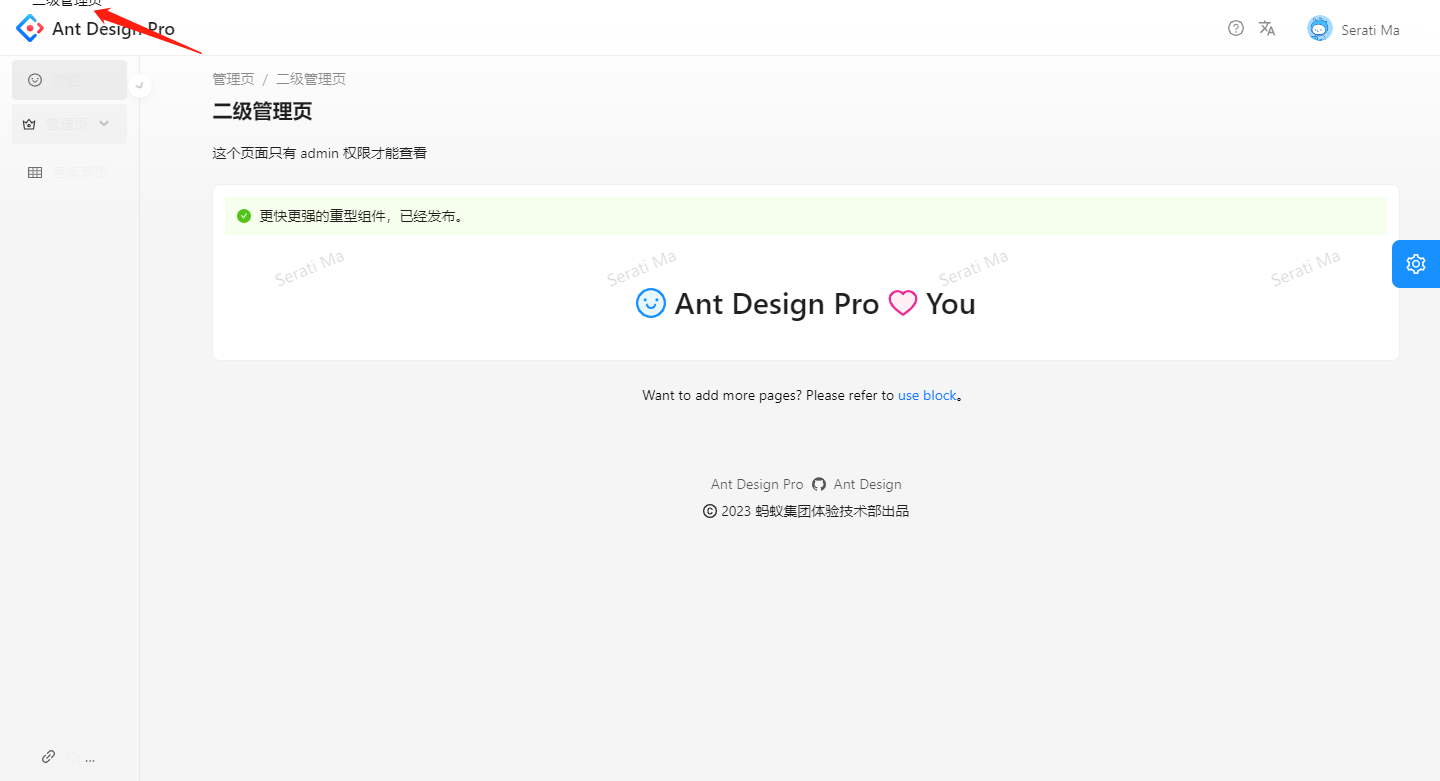The width and height of the screenshot is (1440, 781).
Task: Select the smiley Welcome icon in sidebar
Action: click(x=35, y=80)
